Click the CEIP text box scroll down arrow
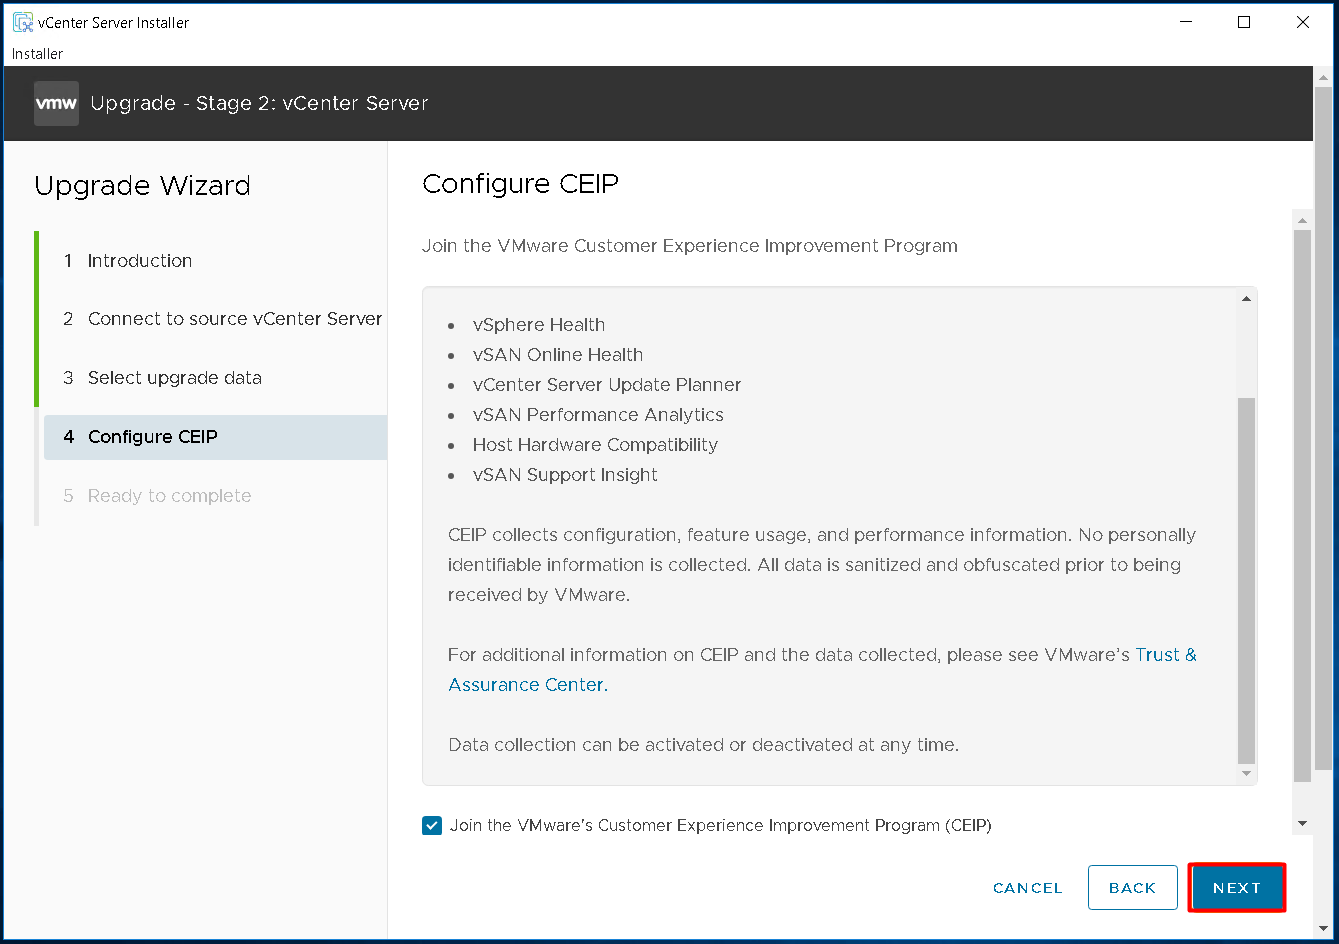 1246,774
